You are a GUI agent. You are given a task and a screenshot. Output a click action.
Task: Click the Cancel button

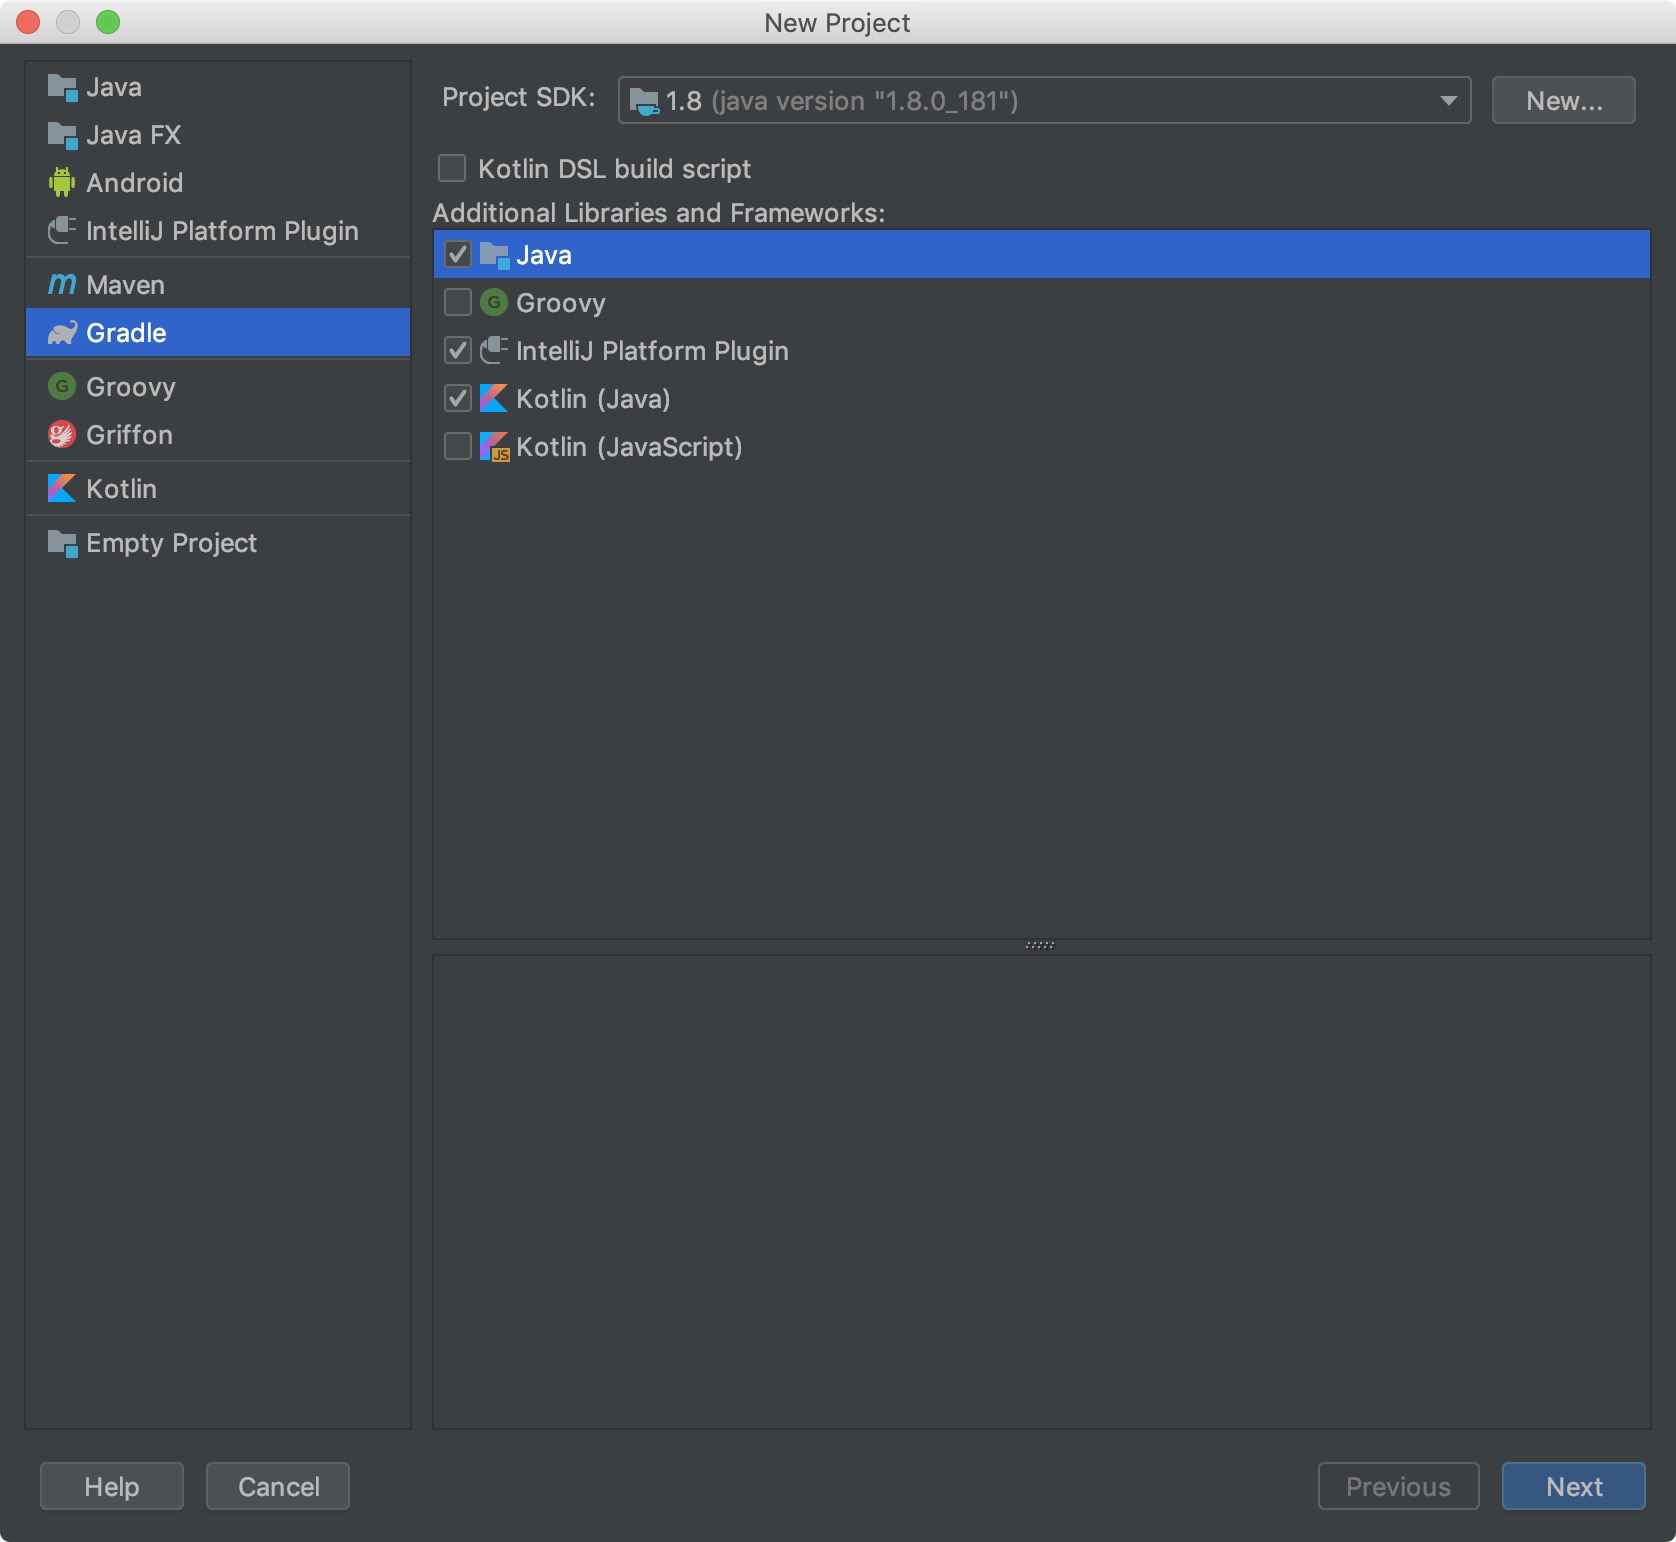(x=278, y=1487)
